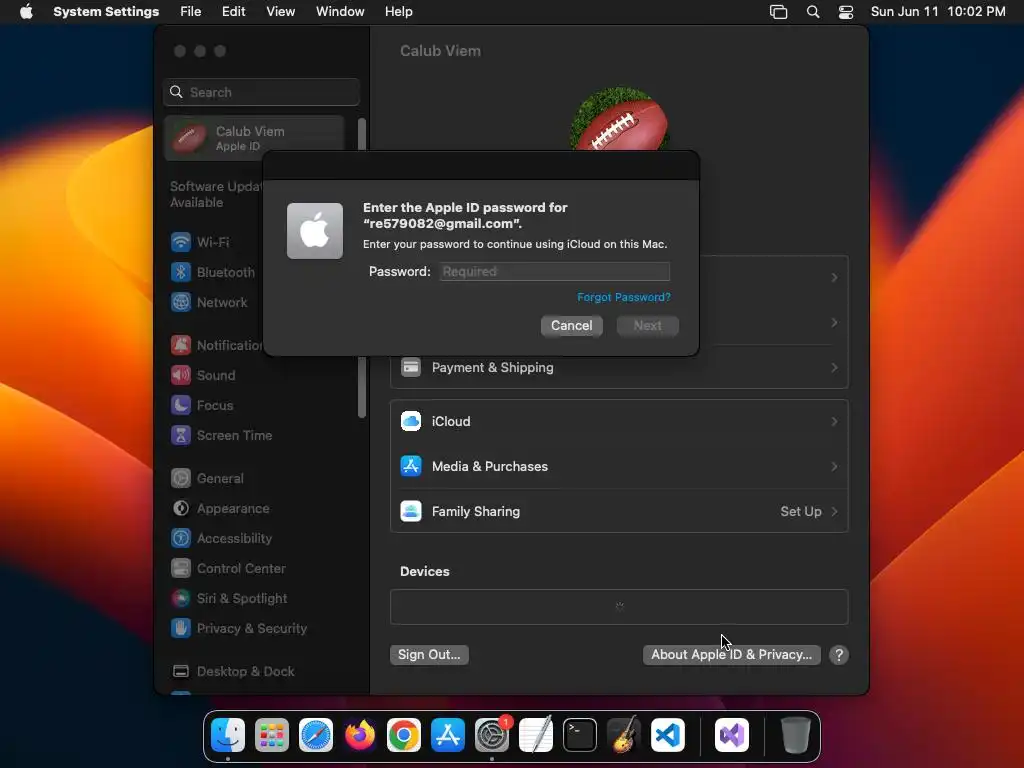Image resolution: width=1024 pixels, height=768 pixels.
Task: Click the Forgot Password? link
Action: click(x=624, y=297)
